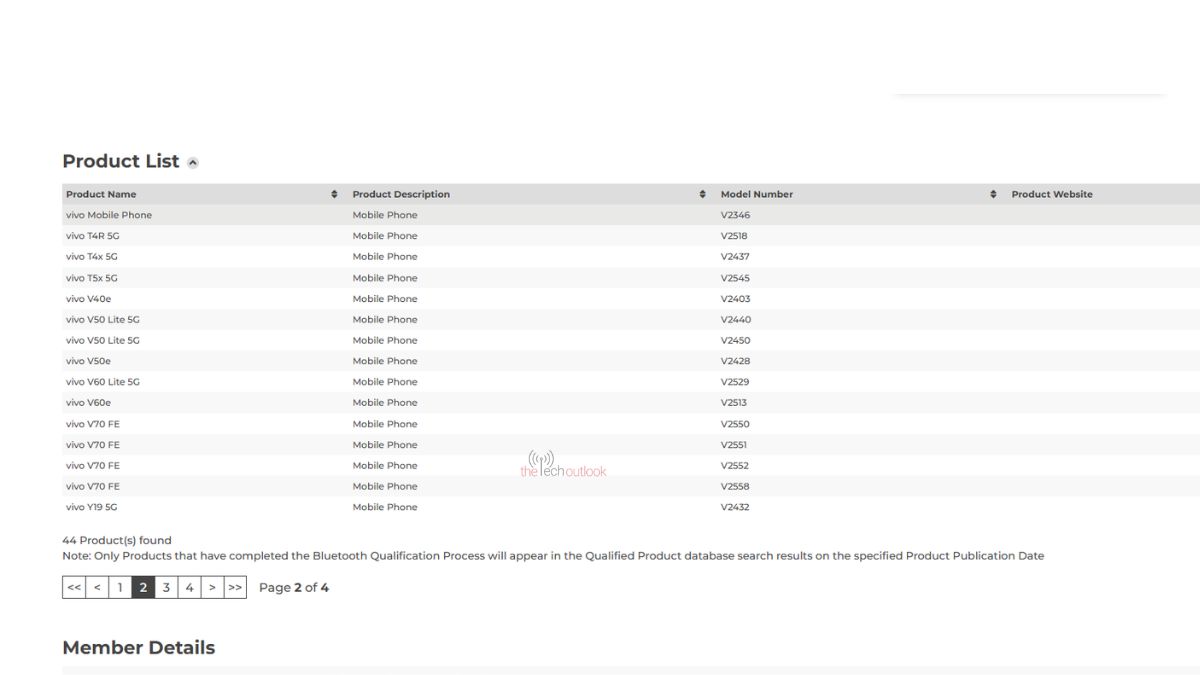1200x675 pixels.
Task: Sort by Product Name column arrows
Action: 334,194
